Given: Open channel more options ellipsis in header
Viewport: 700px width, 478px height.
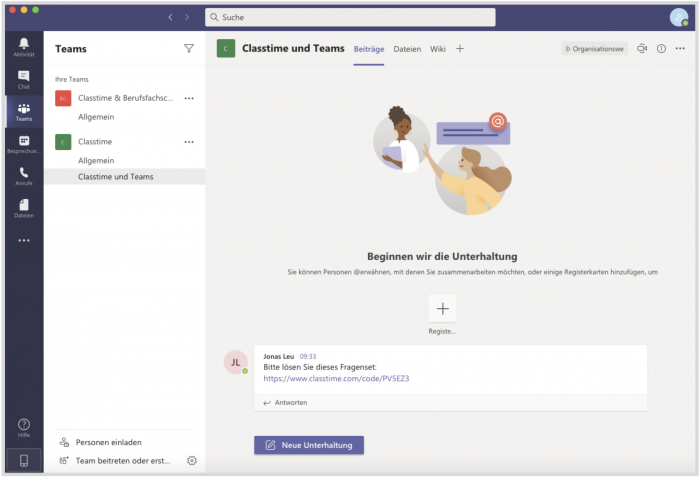Looking at the screenshot, I should click(680, 49).
